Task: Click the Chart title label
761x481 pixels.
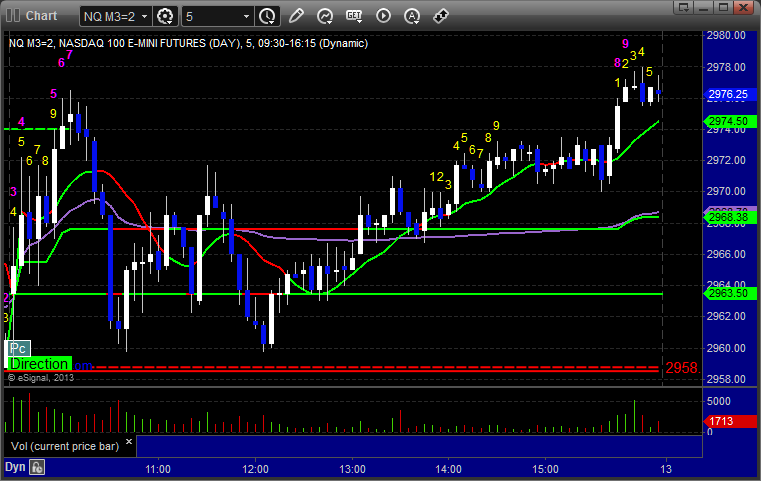Action: click(x=41, y=16)
